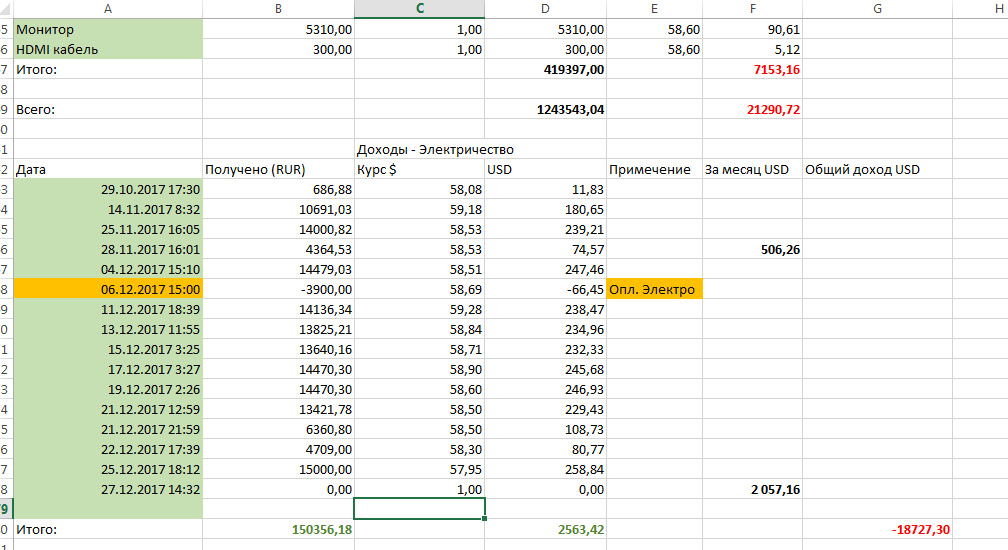Click the USD value 258,84
1008x550 pixels.
pyautogui.click(x=584, y=470)
